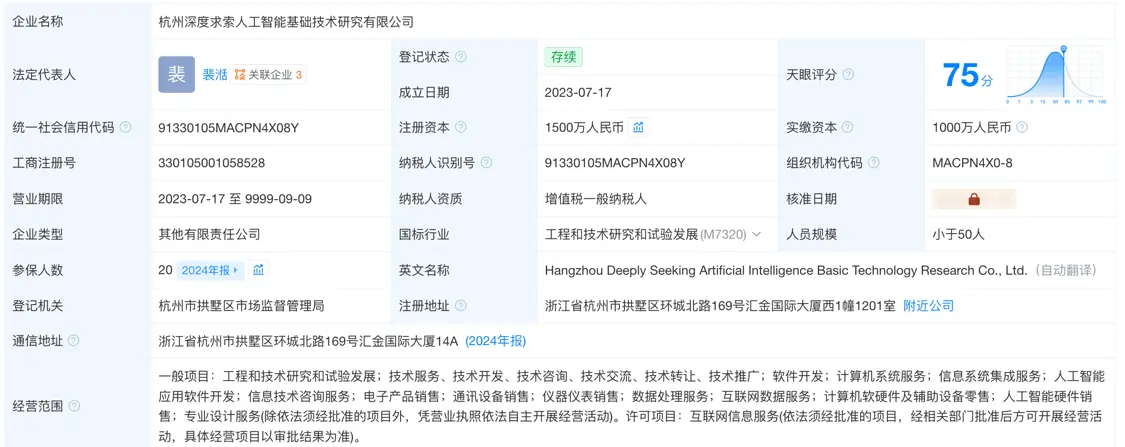Click the help icon beside 注册地址
Viewport: 1125px width, 447px height.
point(461,306)
